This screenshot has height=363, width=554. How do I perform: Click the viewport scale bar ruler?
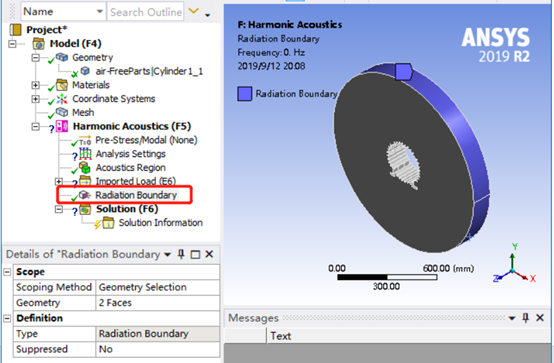387,277
